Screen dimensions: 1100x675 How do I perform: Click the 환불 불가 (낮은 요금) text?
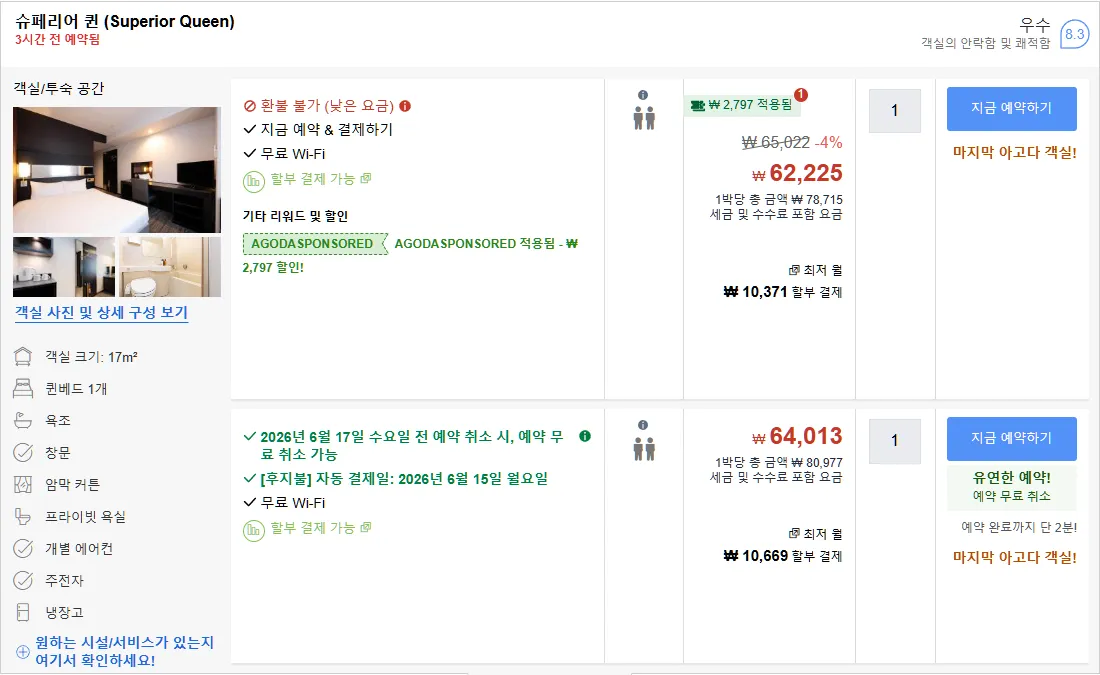tap(327, 106)
